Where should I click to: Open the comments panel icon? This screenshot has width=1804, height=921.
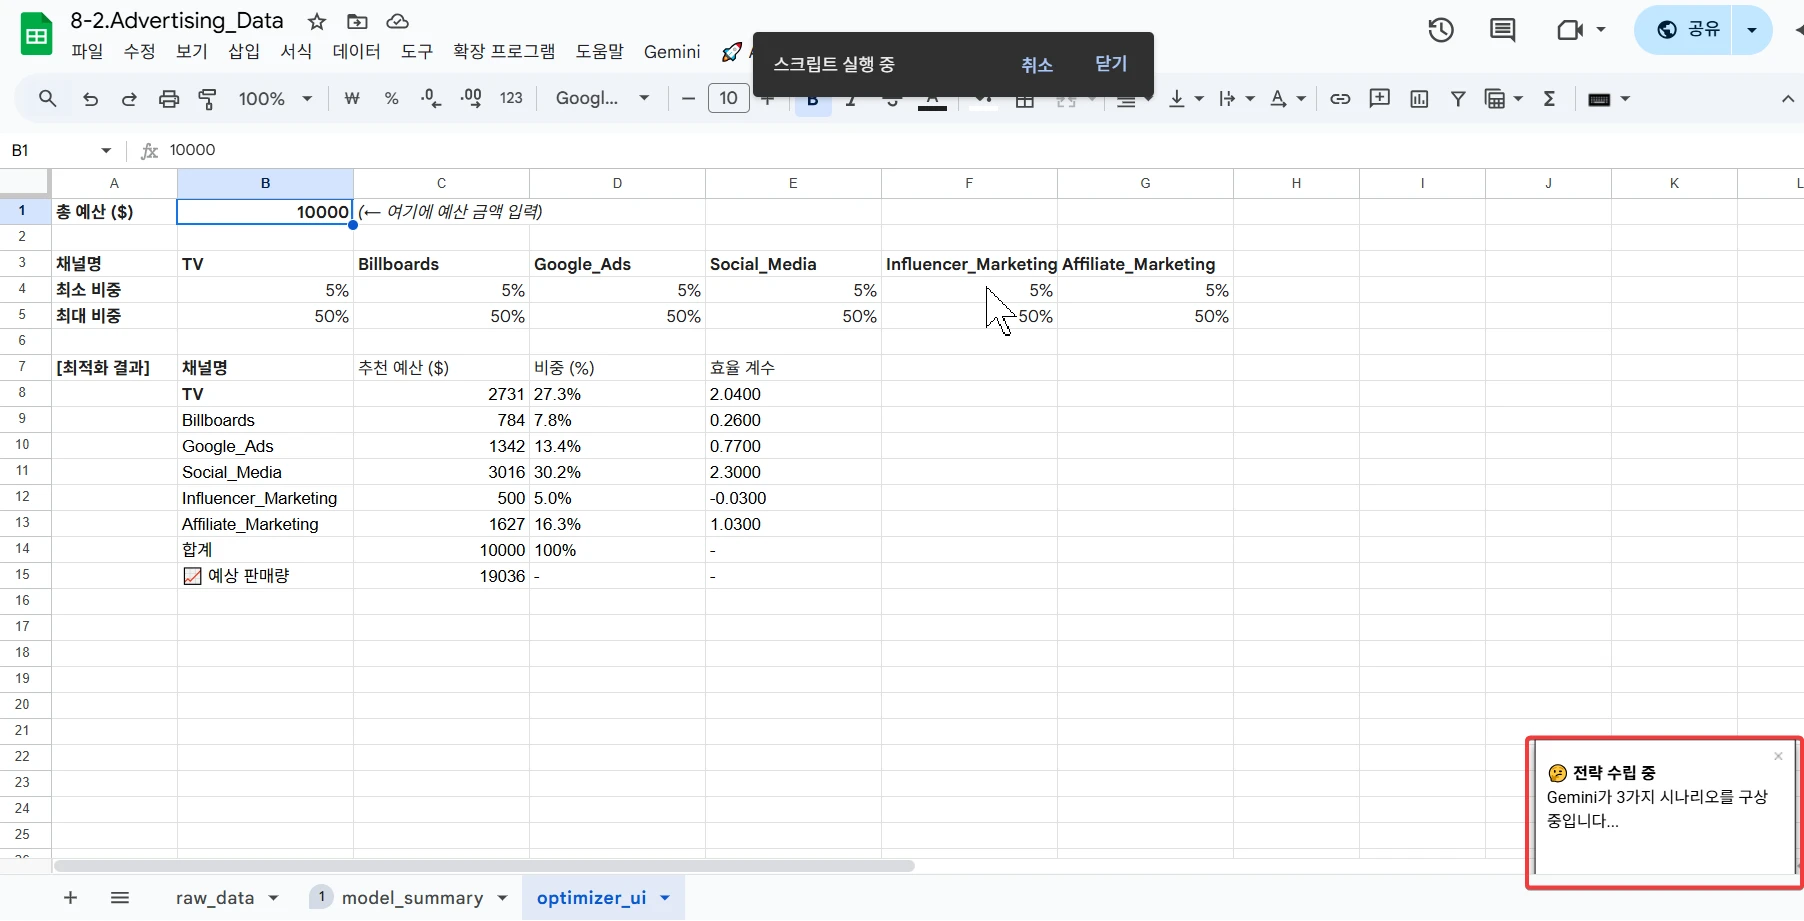(x=1502, y=30)
